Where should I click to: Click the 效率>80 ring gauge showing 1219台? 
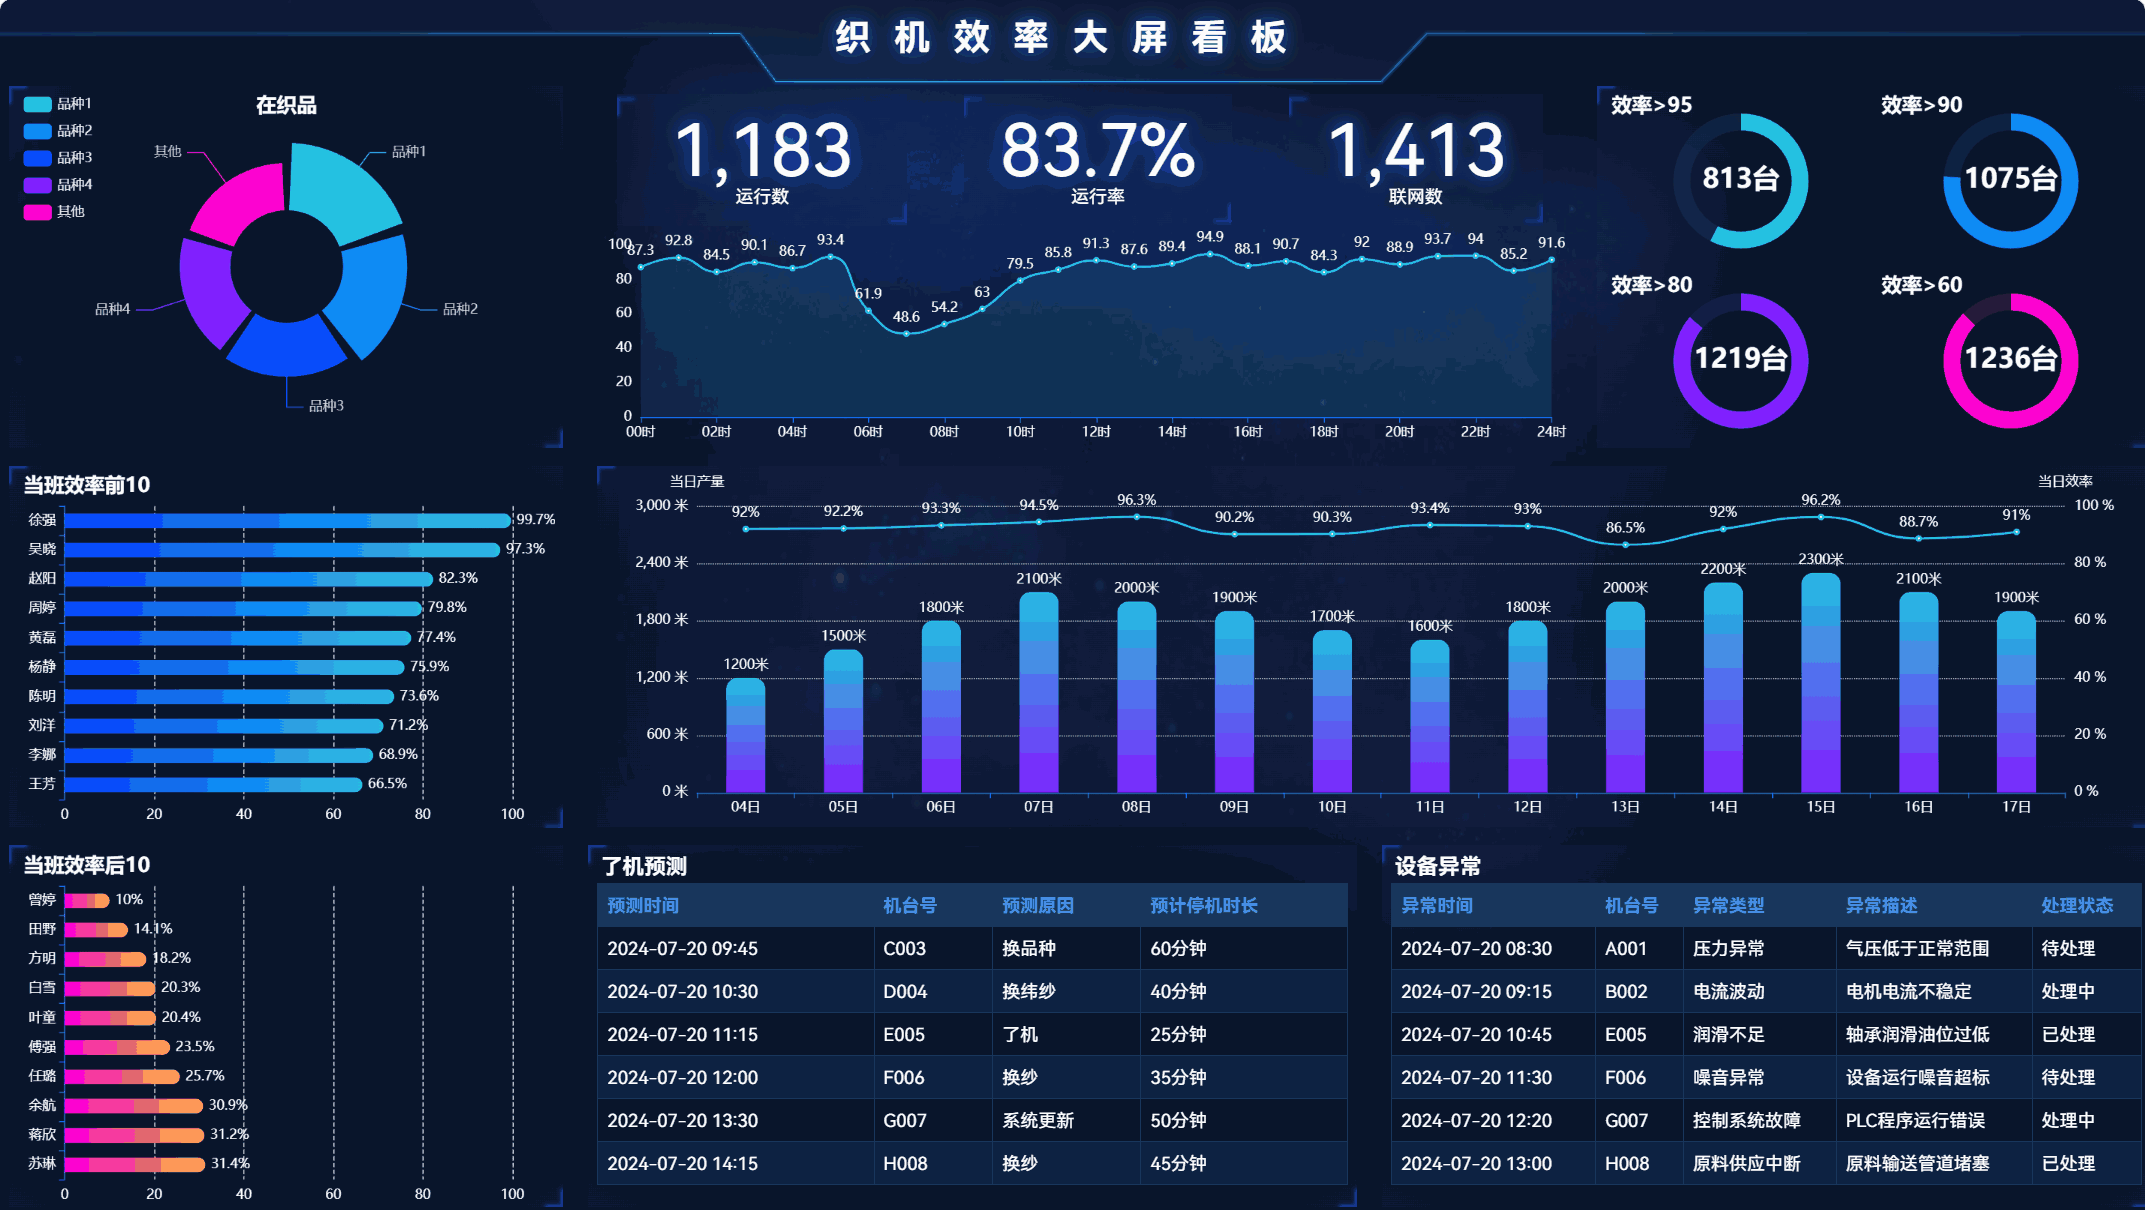pyautogui.click(x=1740, y=359)
